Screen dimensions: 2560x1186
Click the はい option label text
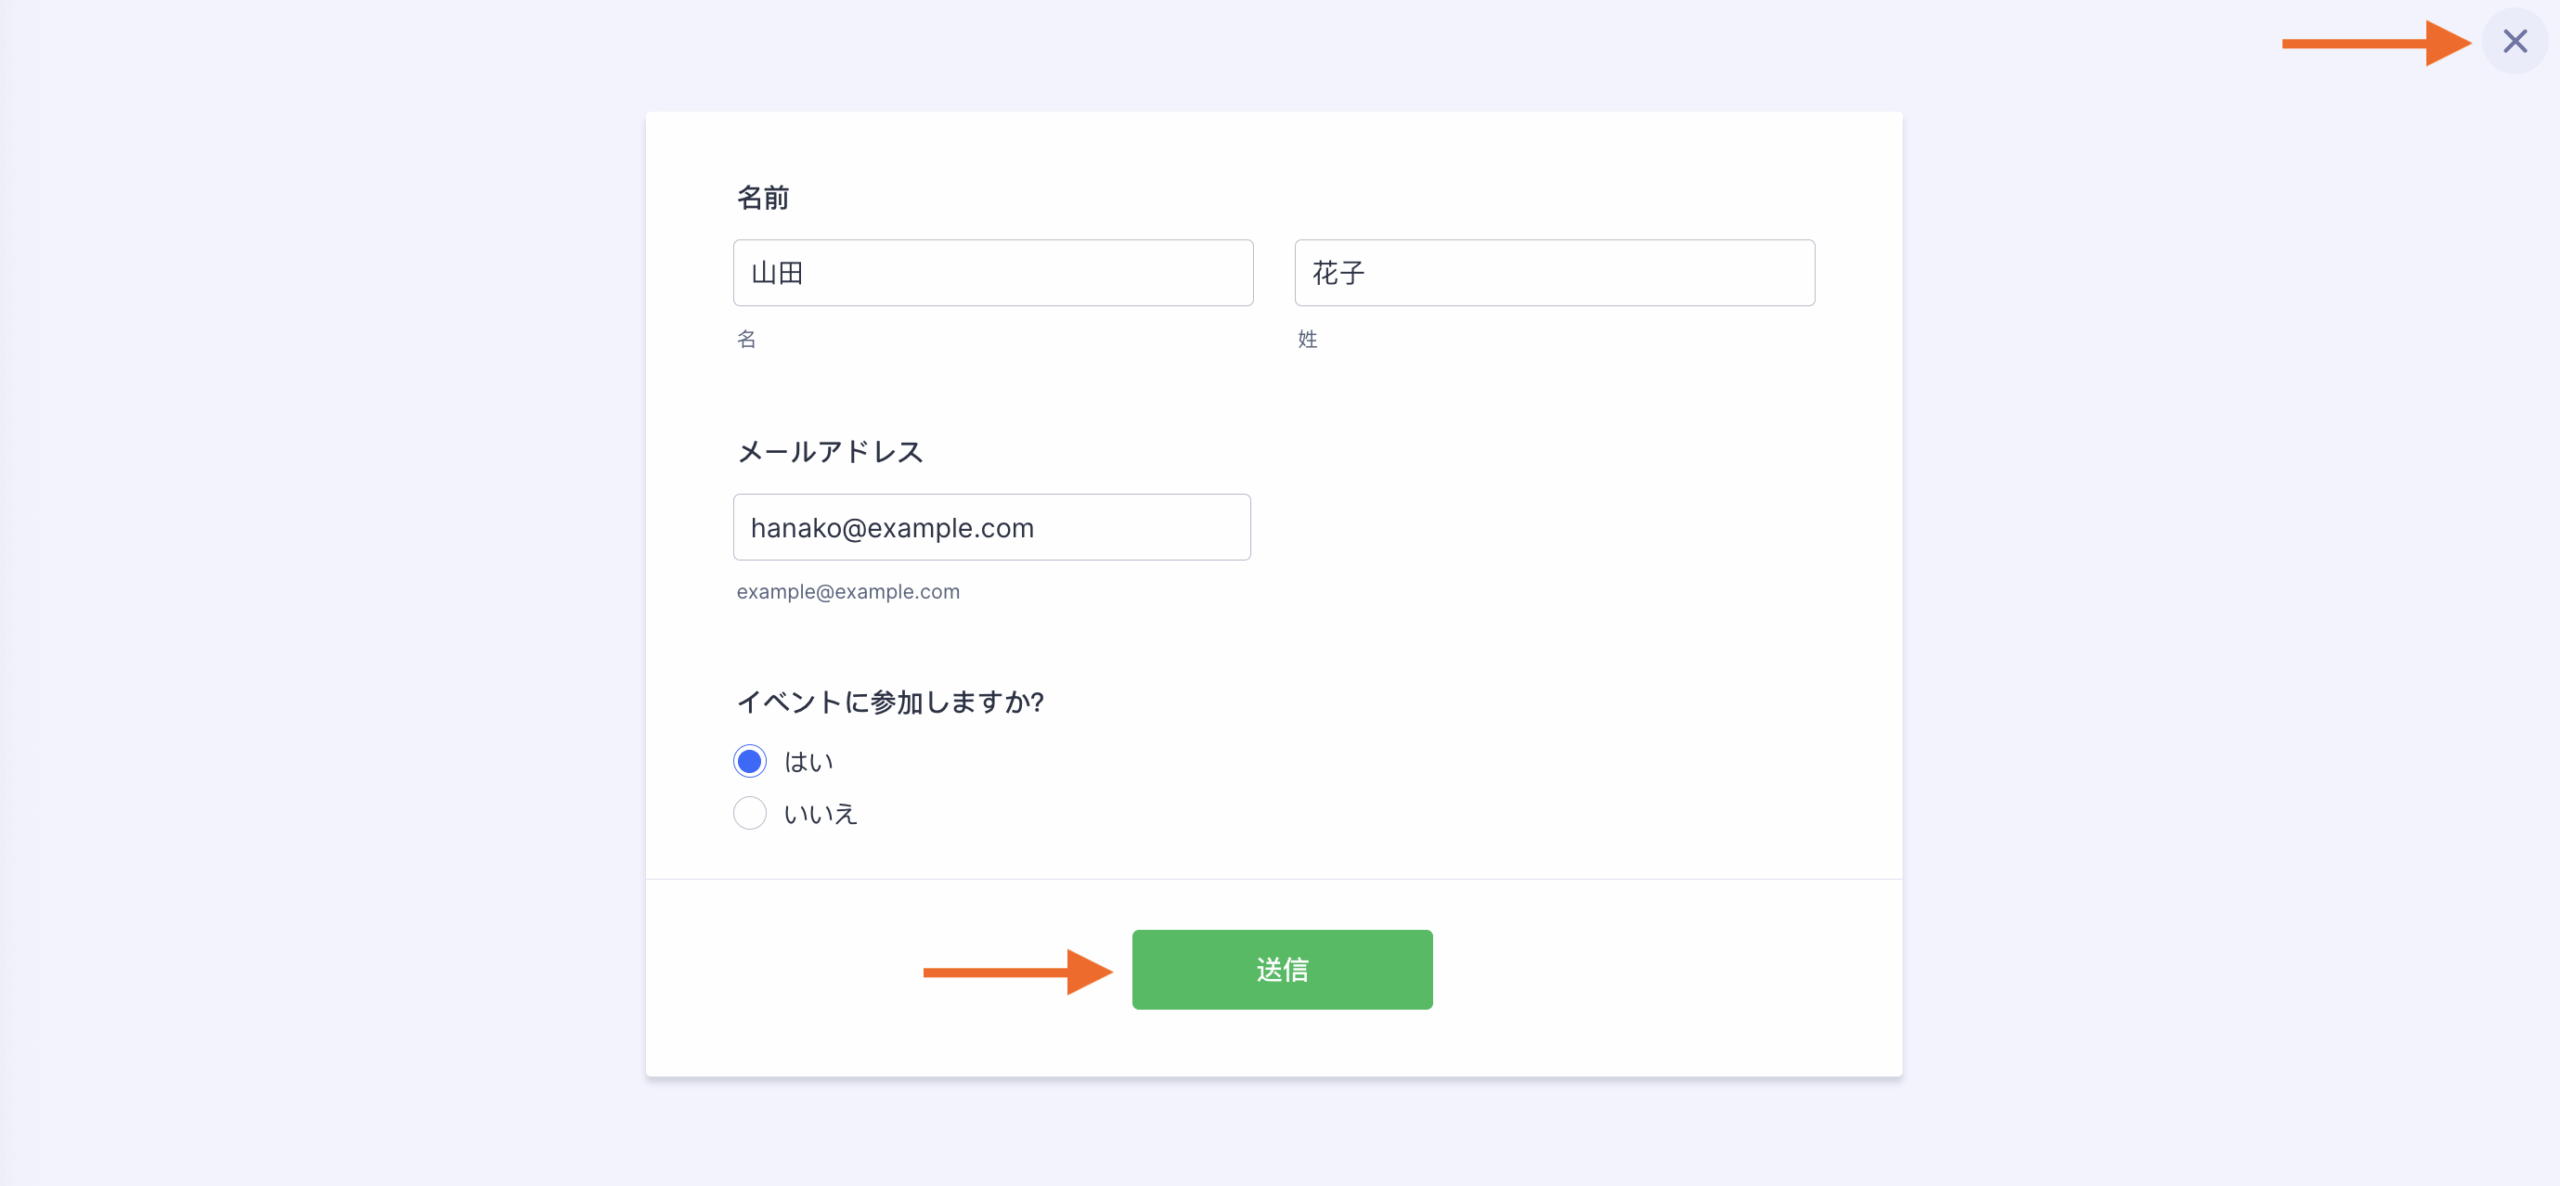808,762
